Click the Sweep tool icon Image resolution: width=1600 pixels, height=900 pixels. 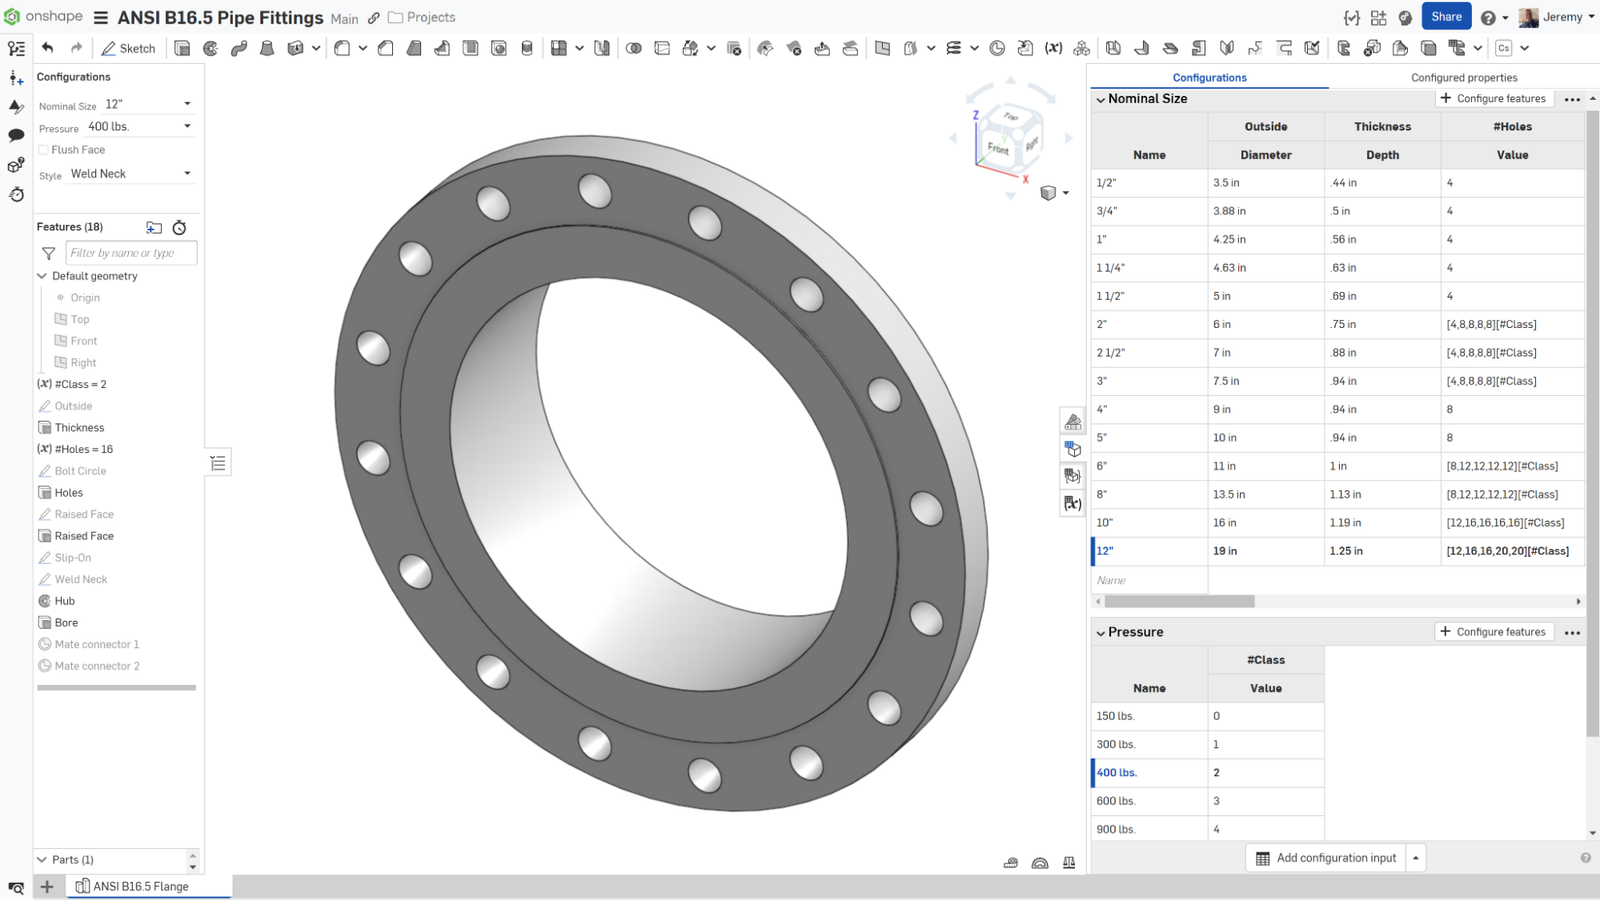tap(238, 47)
